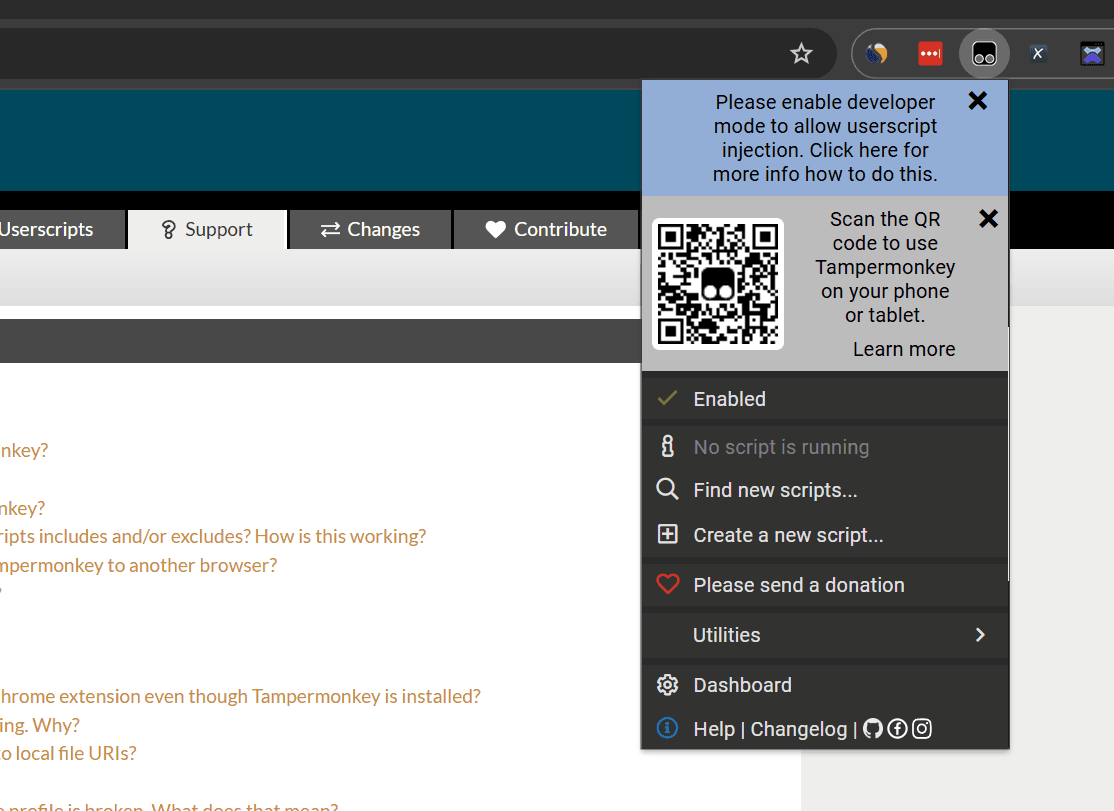Bookmark this page with the star icon
The image size is (1114, 811).
(x=801, y=54)
